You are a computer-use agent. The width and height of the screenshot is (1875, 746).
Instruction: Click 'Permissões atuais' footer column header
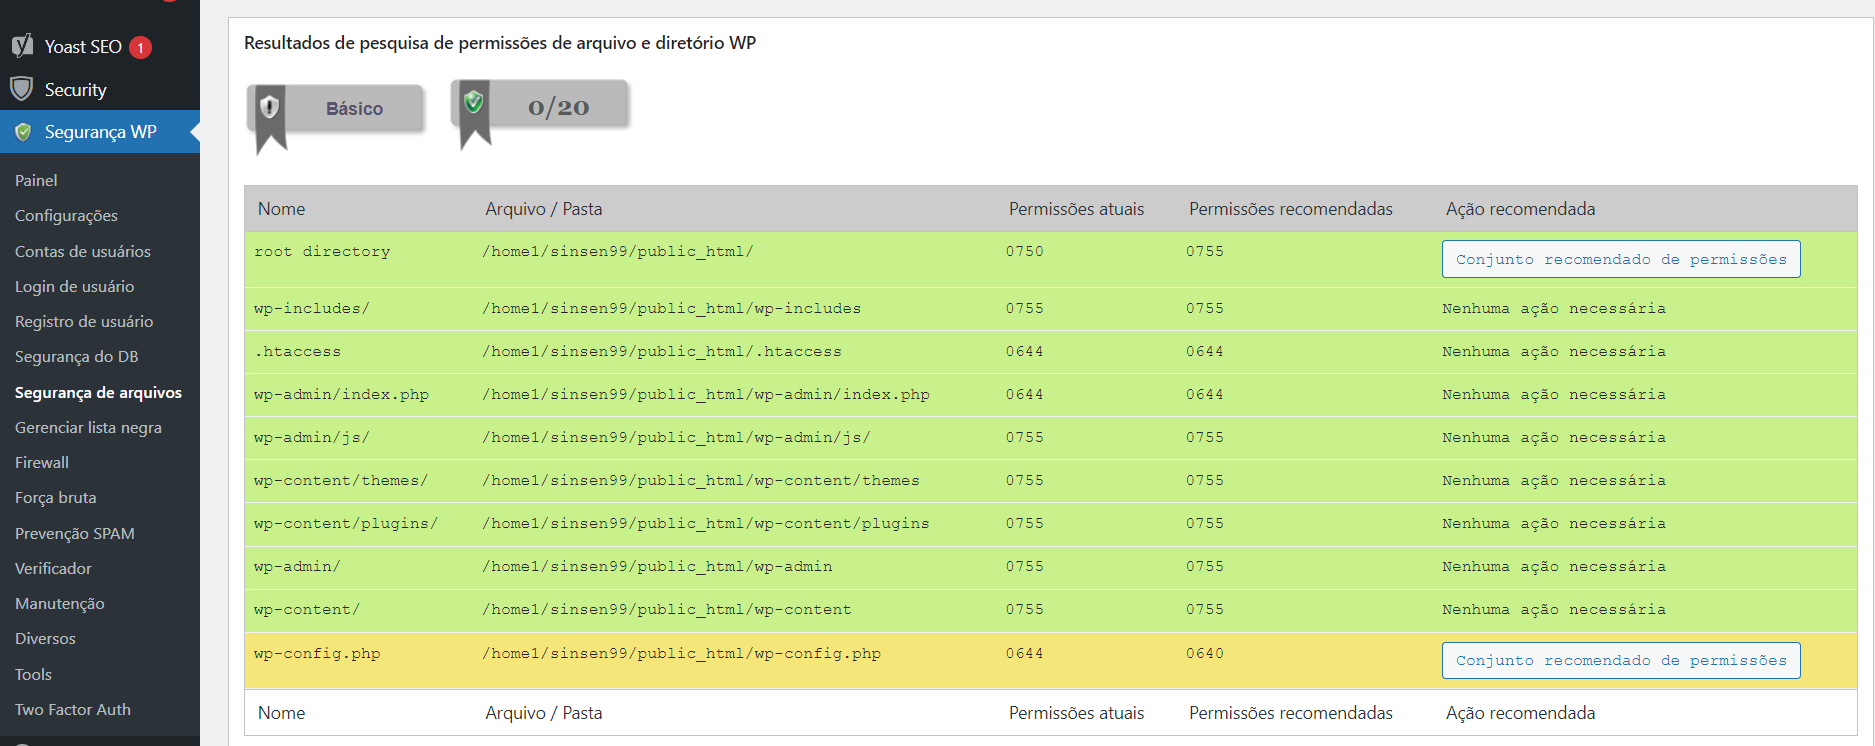1076,713
